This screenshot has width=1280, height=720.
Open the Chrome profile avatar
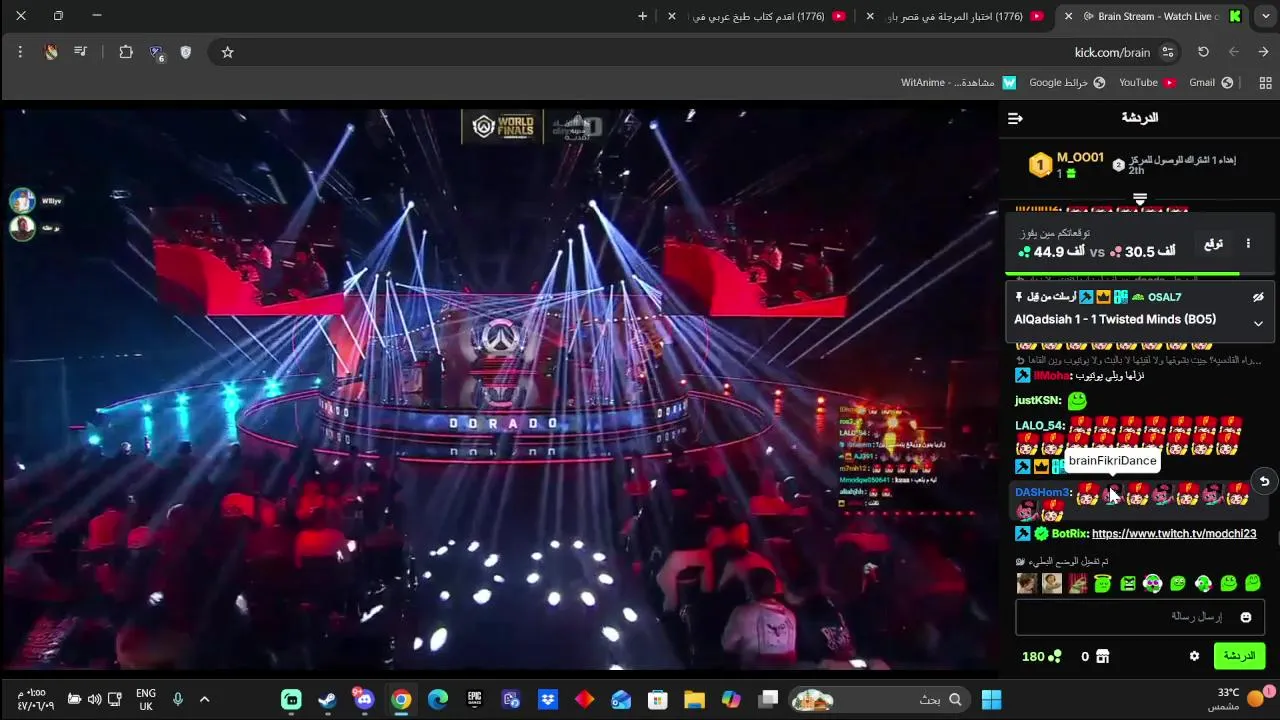click(x=51, y=52)
